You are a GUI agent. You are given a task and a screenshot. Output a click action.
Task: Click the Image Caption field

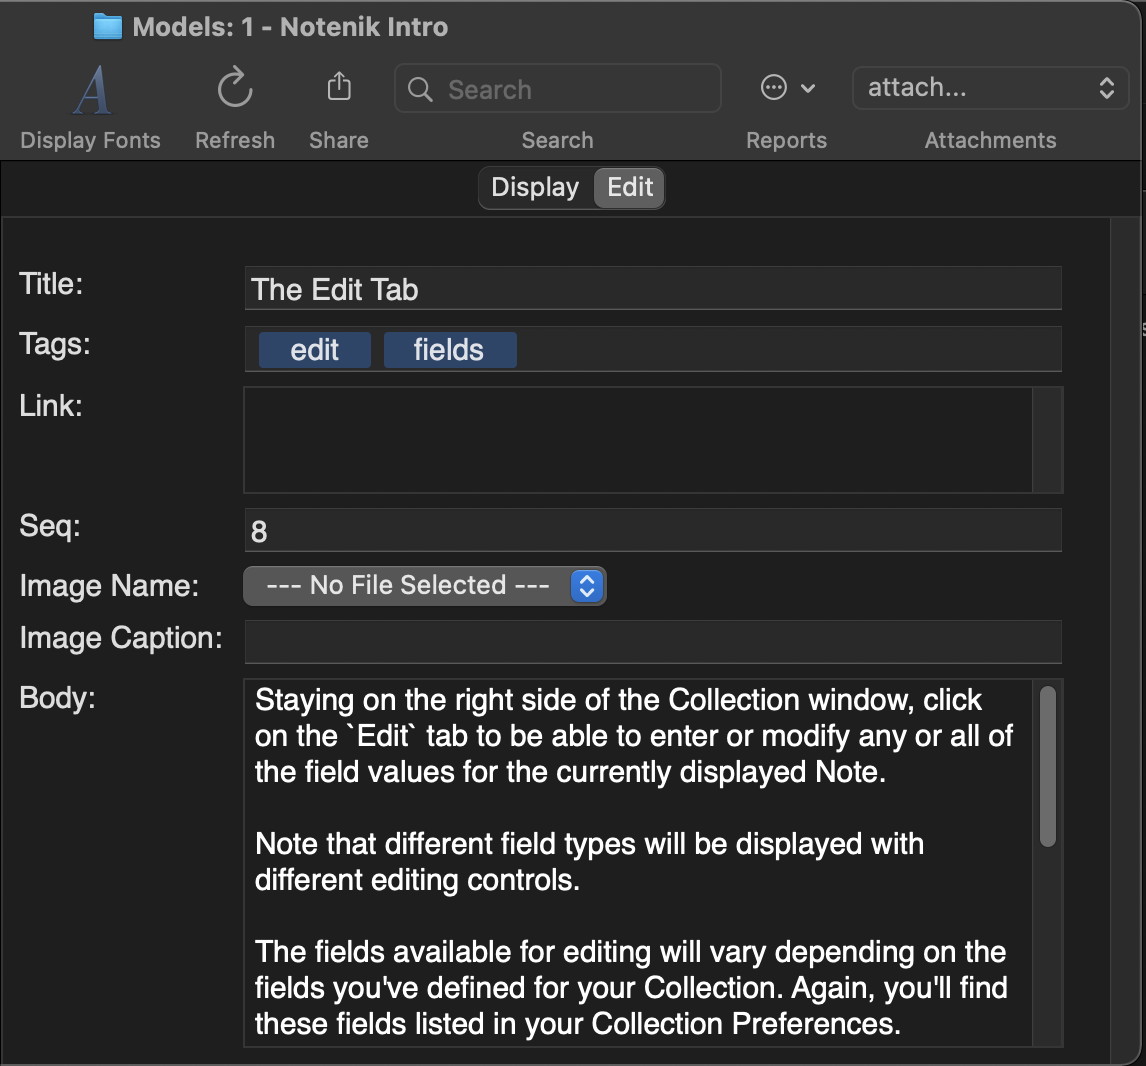pyautogui.click(x=652, y=642)
